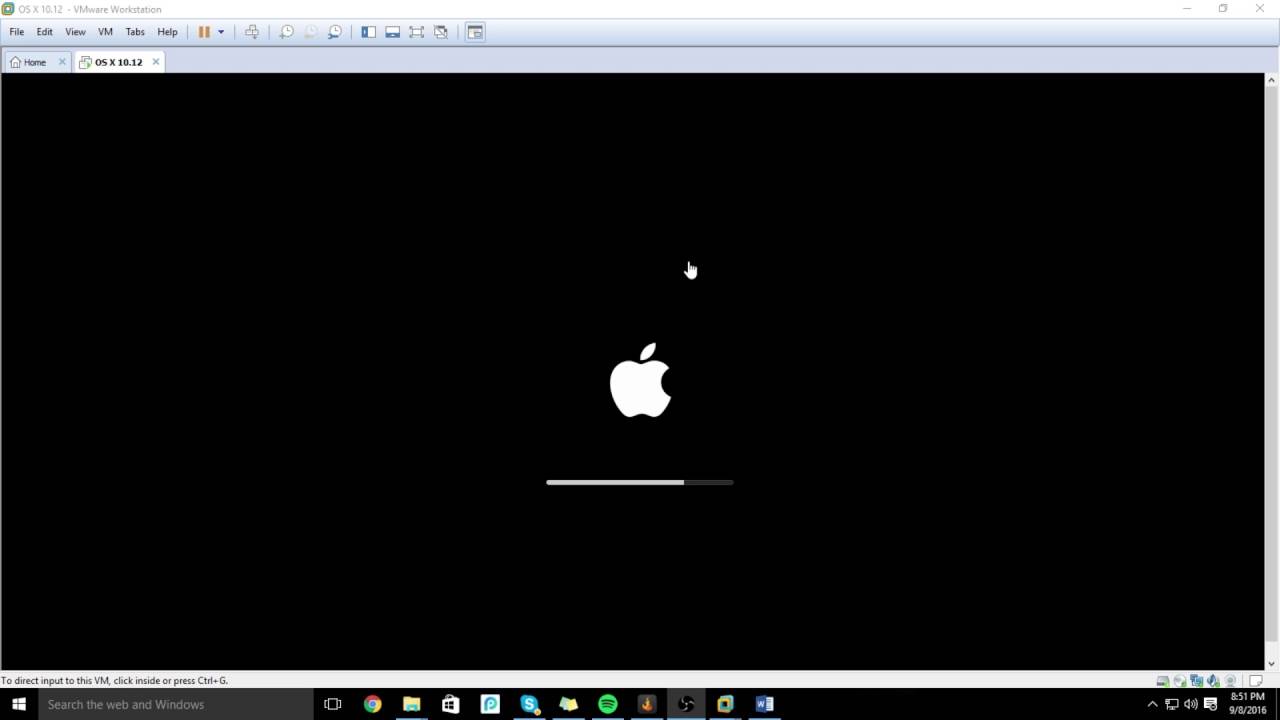Click the webcam/USB device status icon

coord(1230,681)
